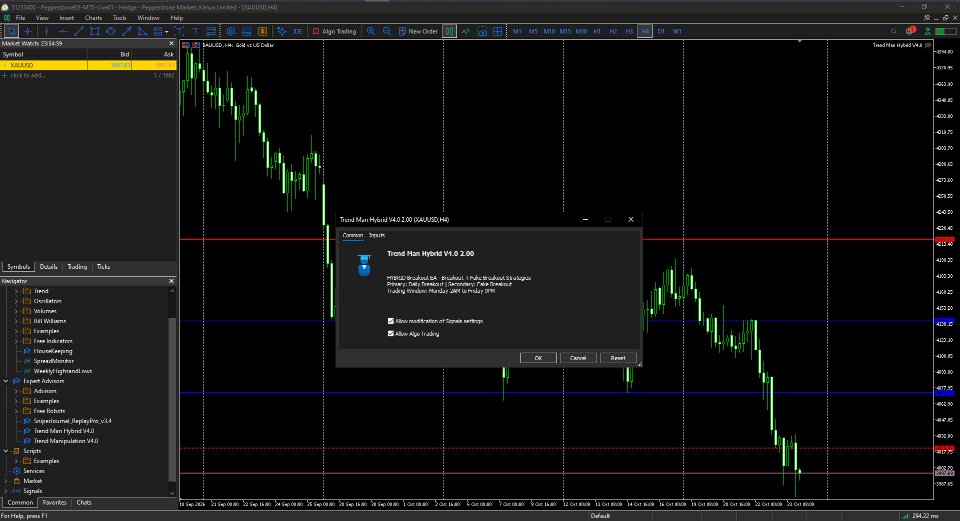Switch chart to bar chart style

(x=449, y=31)
